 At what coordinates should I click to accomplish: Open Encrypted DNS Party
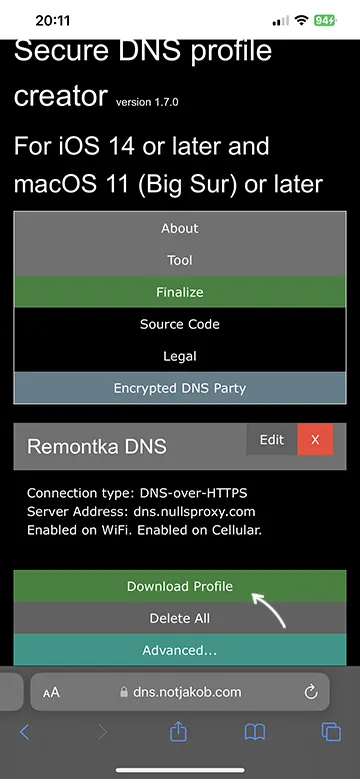(180, 388)
